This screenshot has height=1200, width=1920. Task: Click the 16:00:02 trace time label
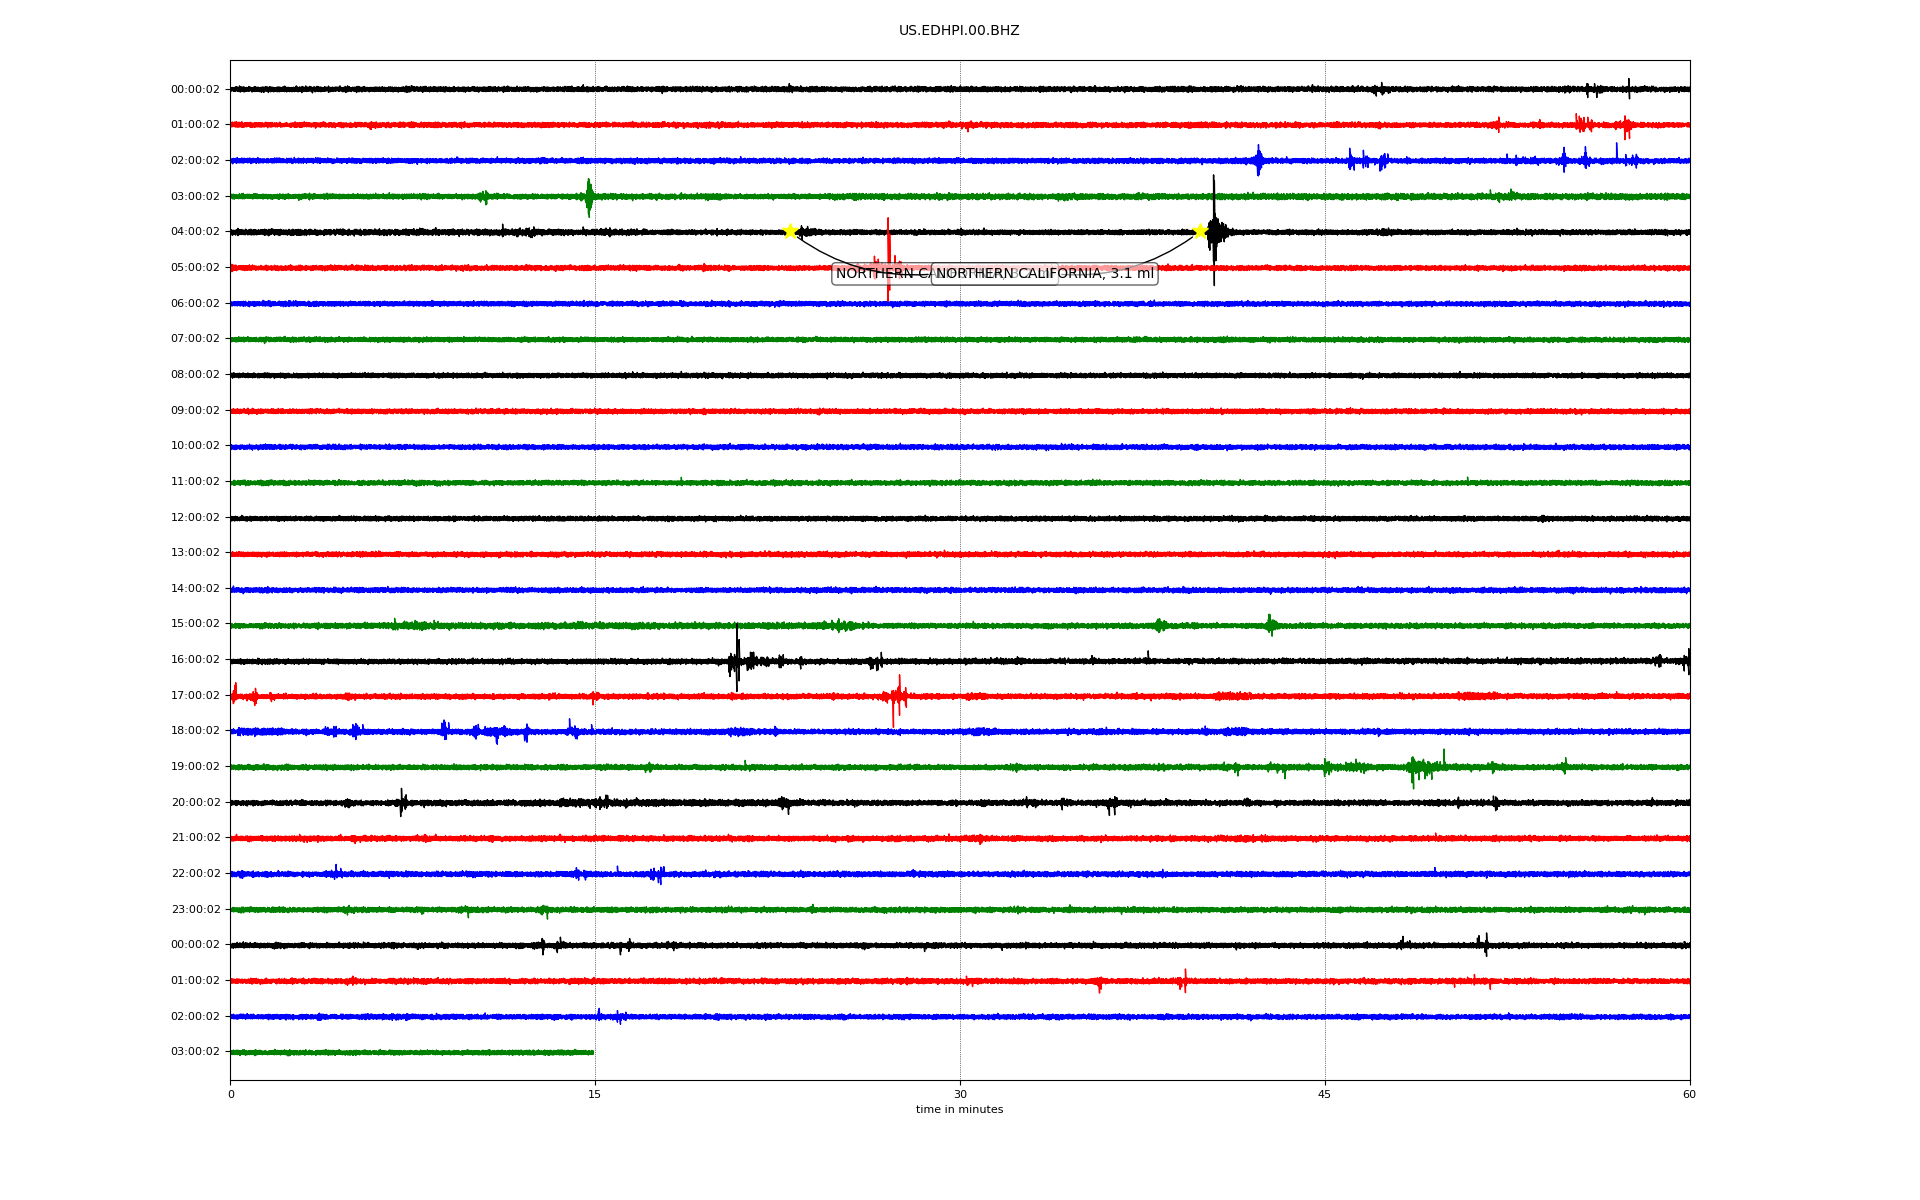click(x=195, y=660)
